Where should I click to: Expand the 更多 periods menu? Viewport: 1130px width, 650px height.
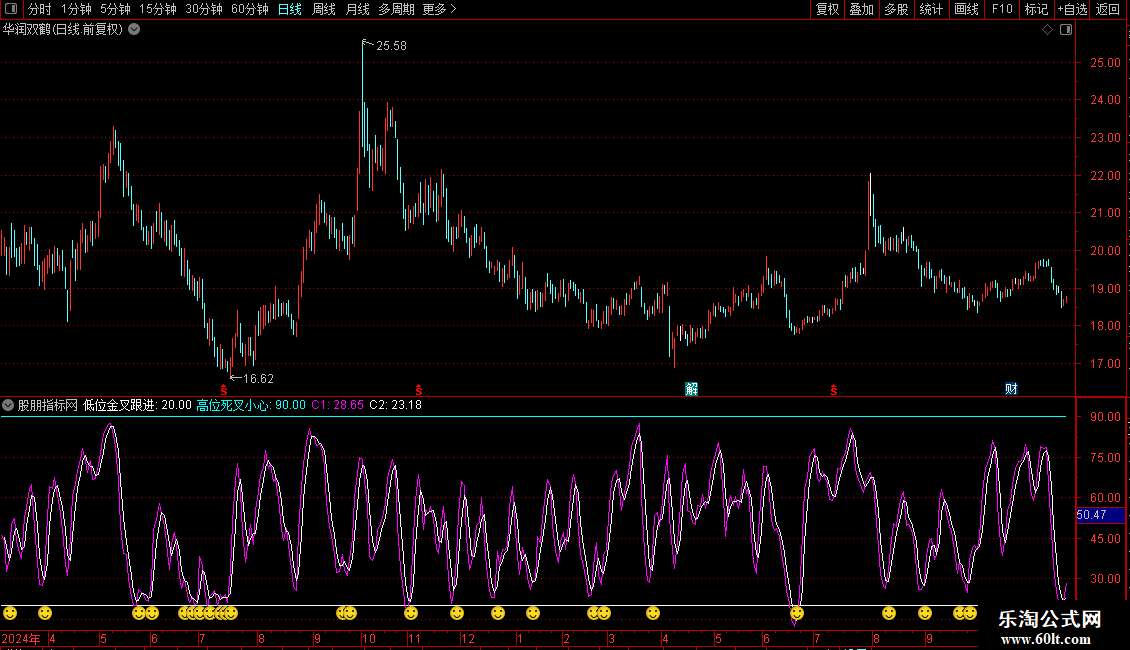click(x=440, y=9)
